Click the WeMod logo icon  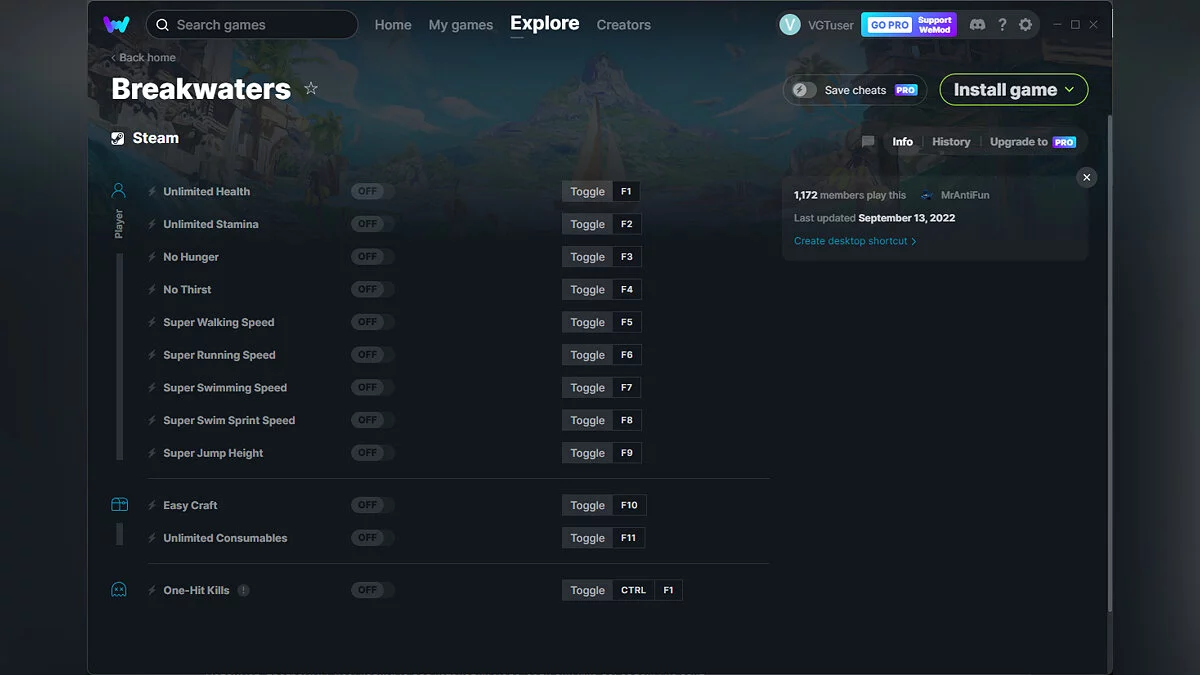(x=116, y=24)
